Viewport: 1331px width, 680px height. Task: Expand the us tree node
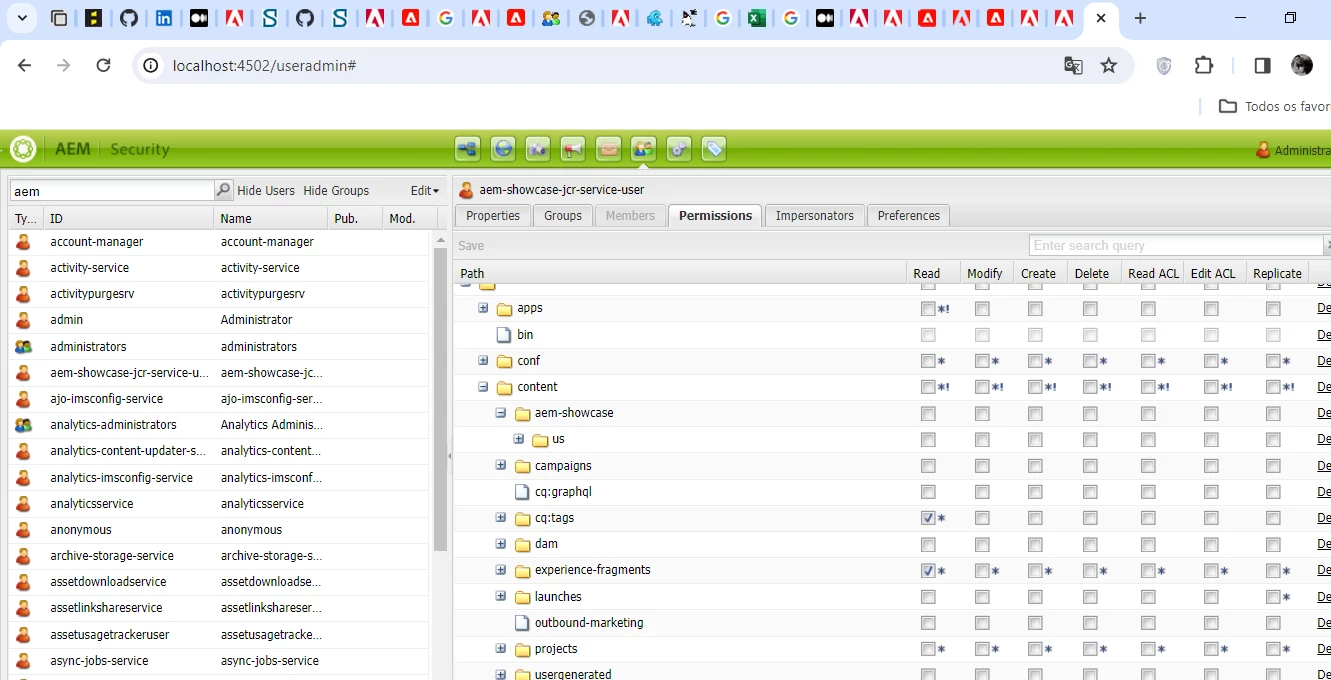(519, 439)
